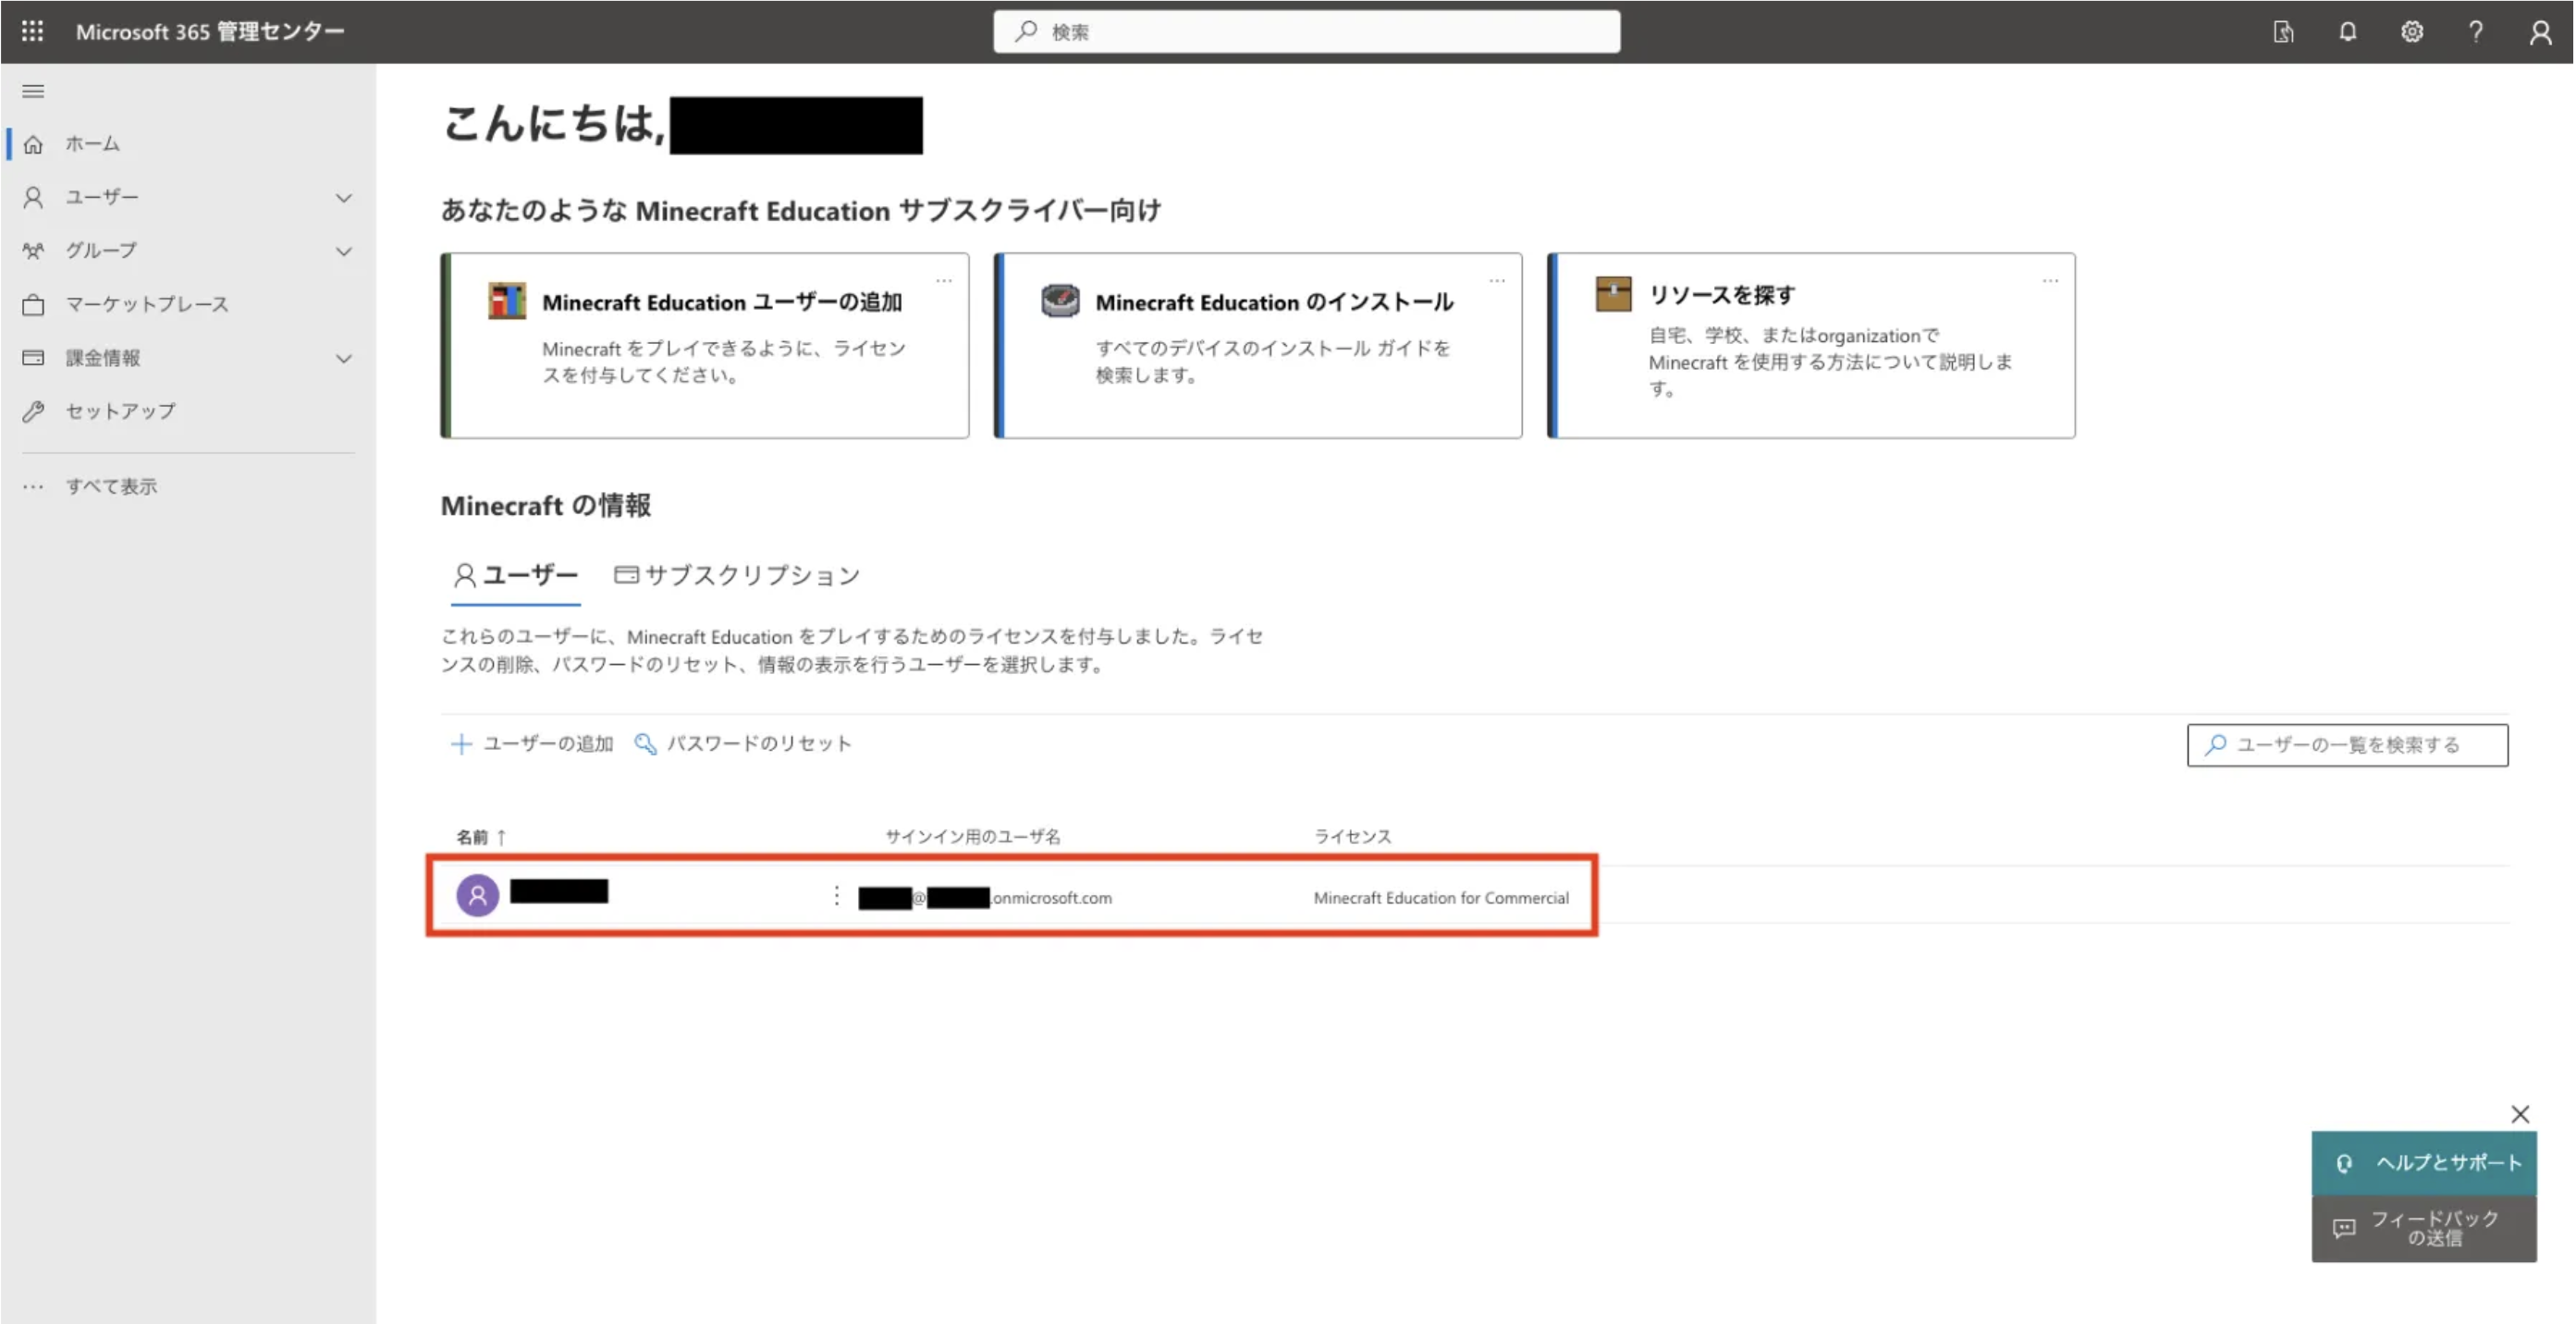The width and height of the screenshot is (2576, 1324).
Task: Open the Help question mark icon
Action: click(x=2476, y=31)
